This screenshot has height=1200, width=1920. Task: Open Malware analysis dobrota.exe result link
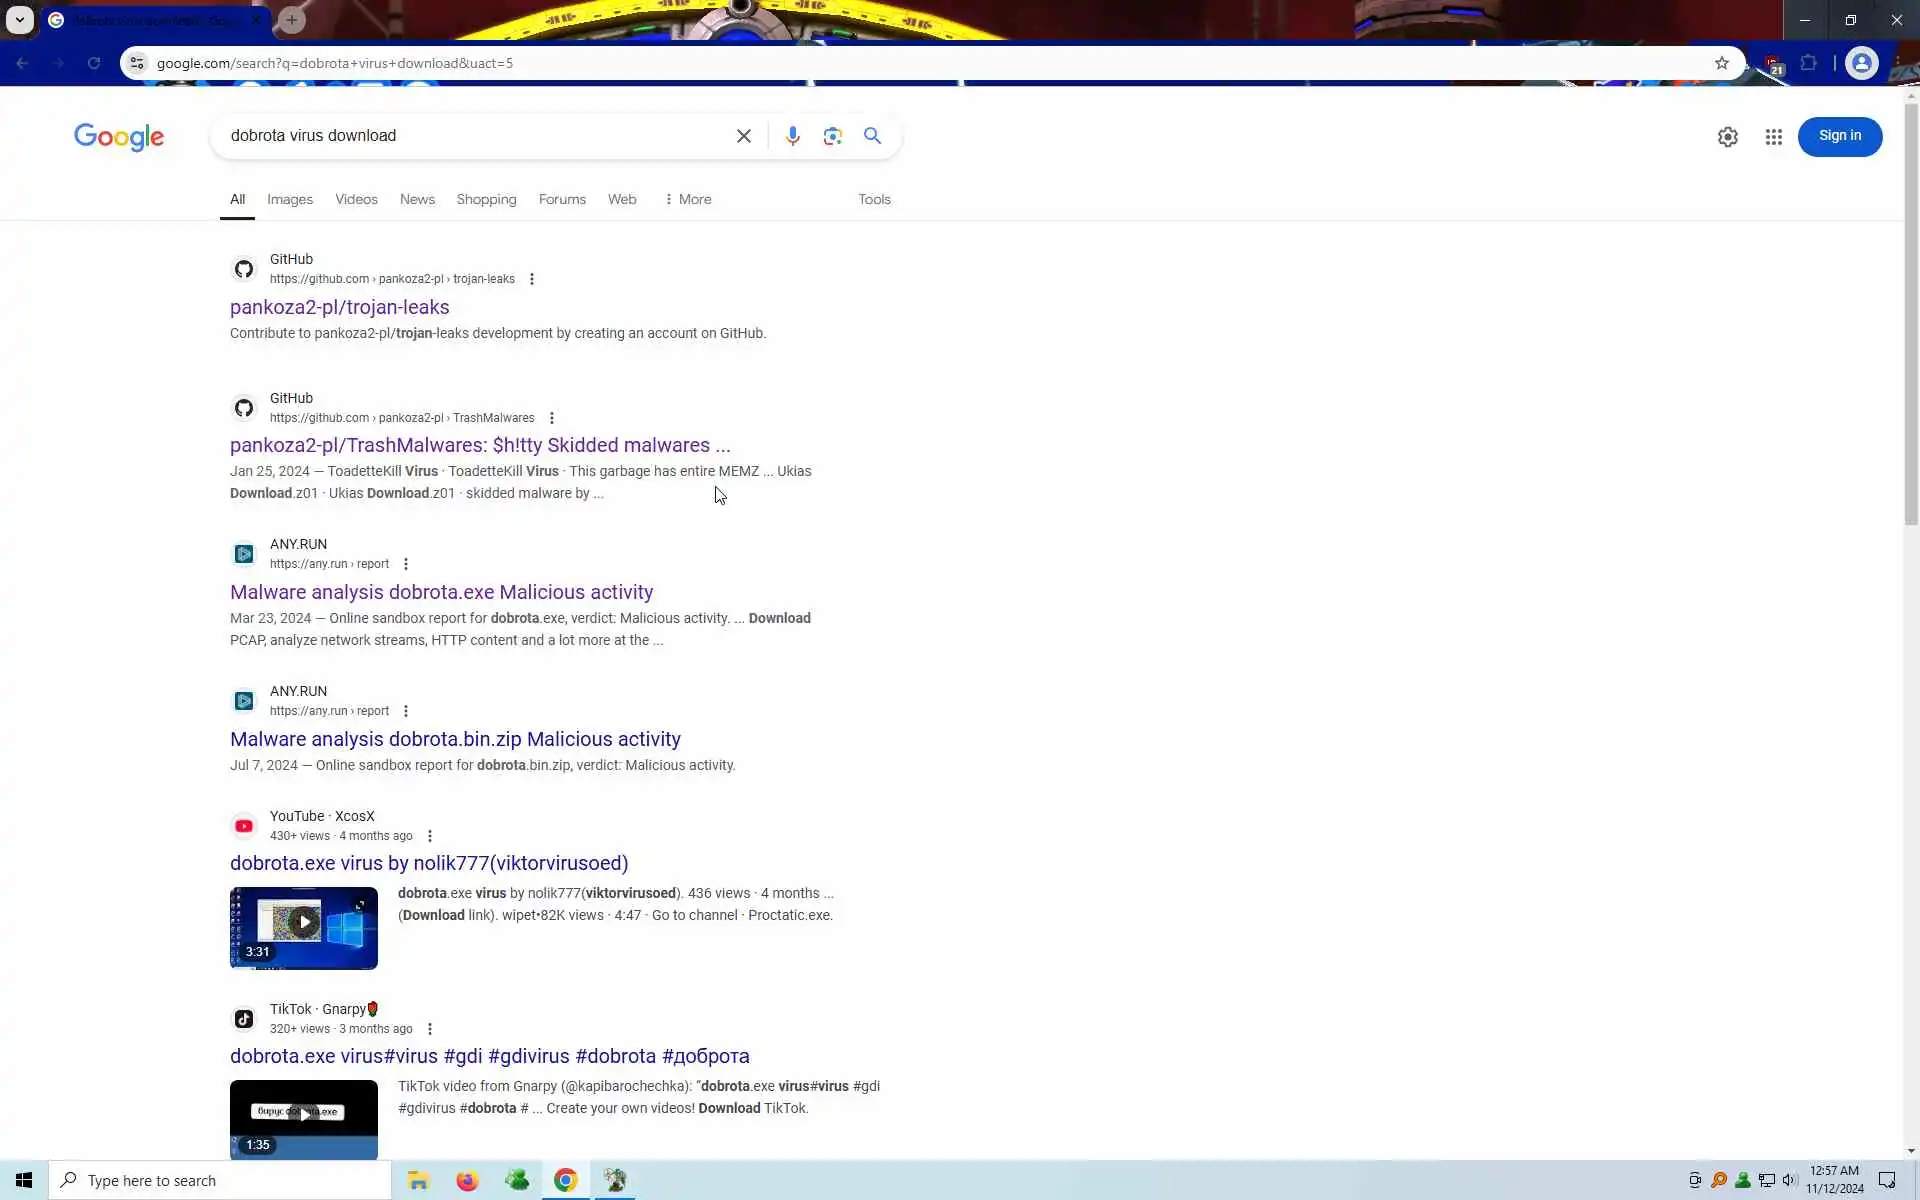441,592
